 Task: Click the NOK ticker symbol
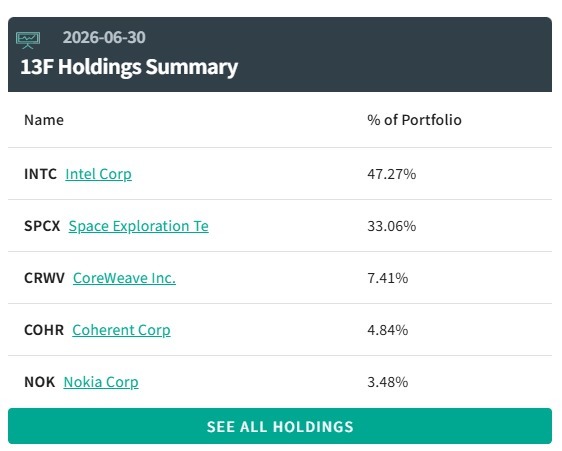(x=40, y=382)
